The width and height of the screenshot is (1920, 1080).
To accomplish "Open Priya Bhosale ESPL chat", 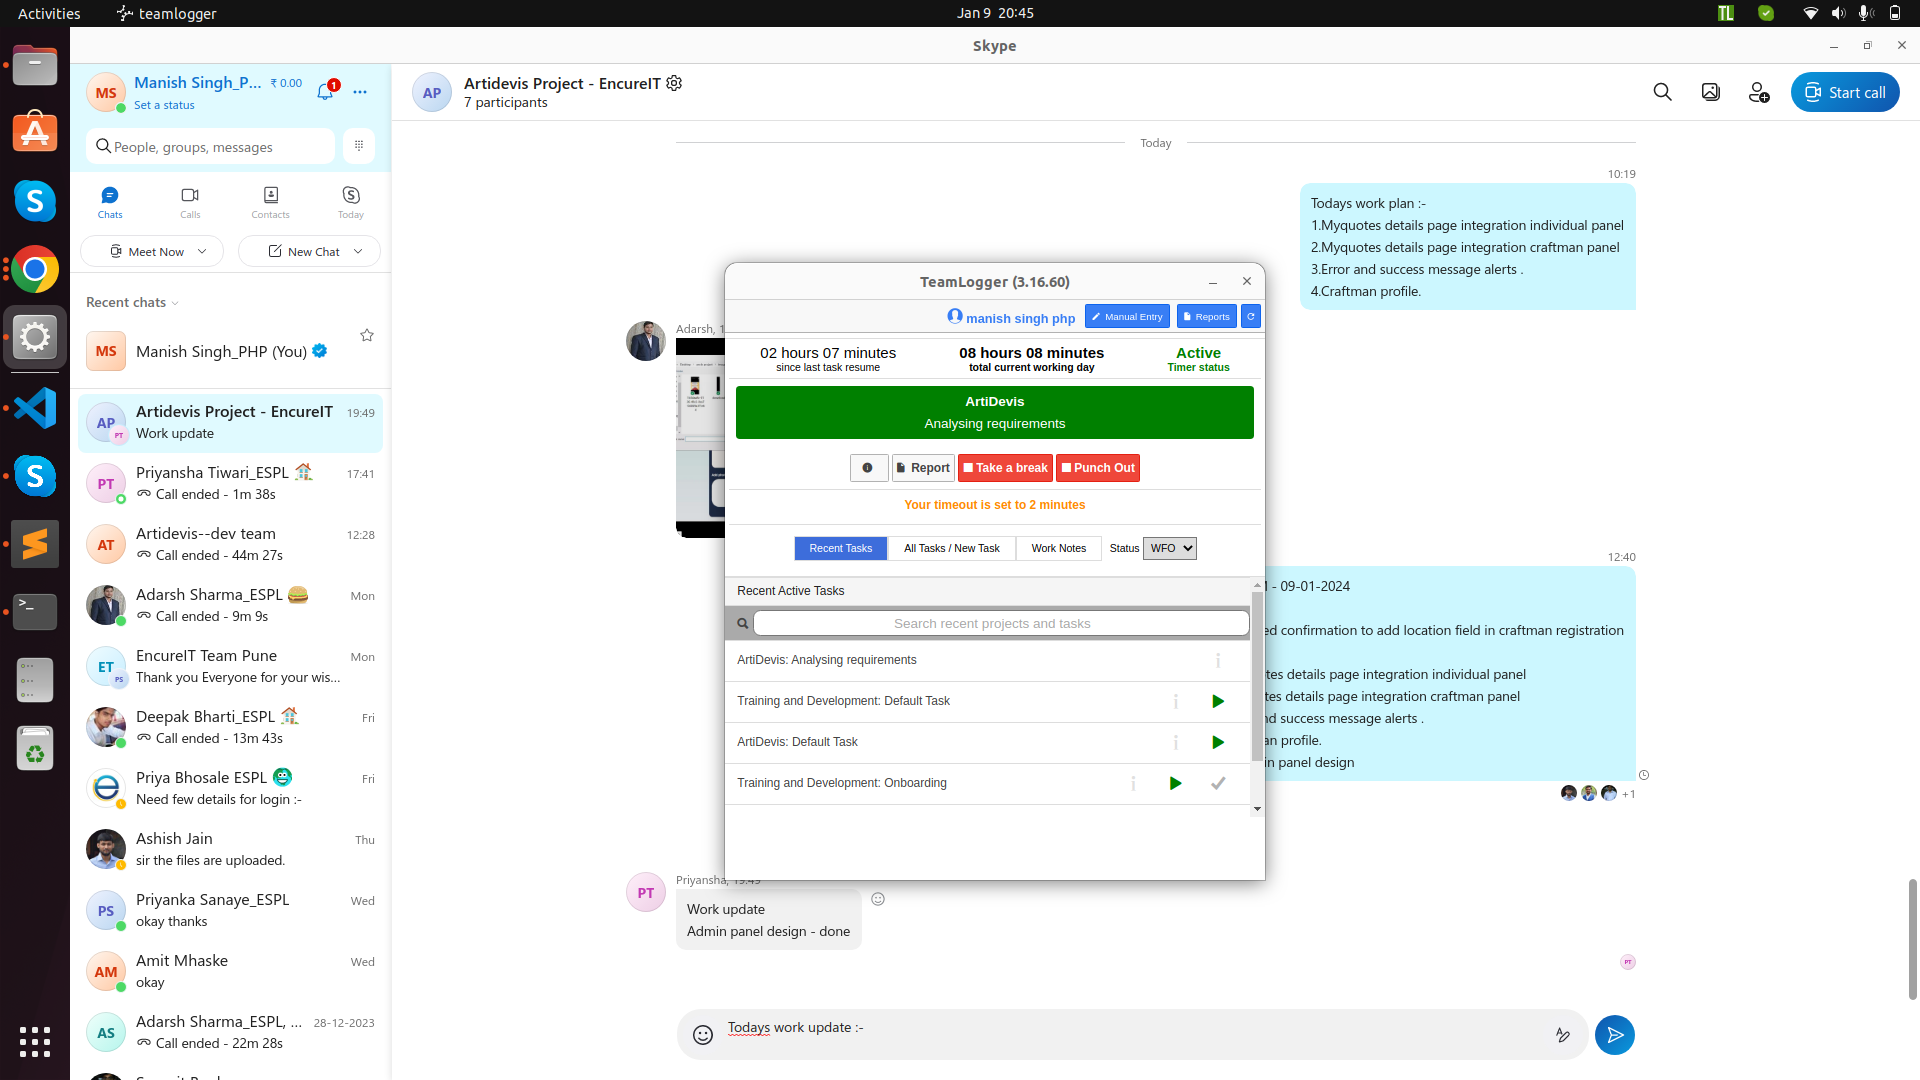I will [x=230, y=788].
